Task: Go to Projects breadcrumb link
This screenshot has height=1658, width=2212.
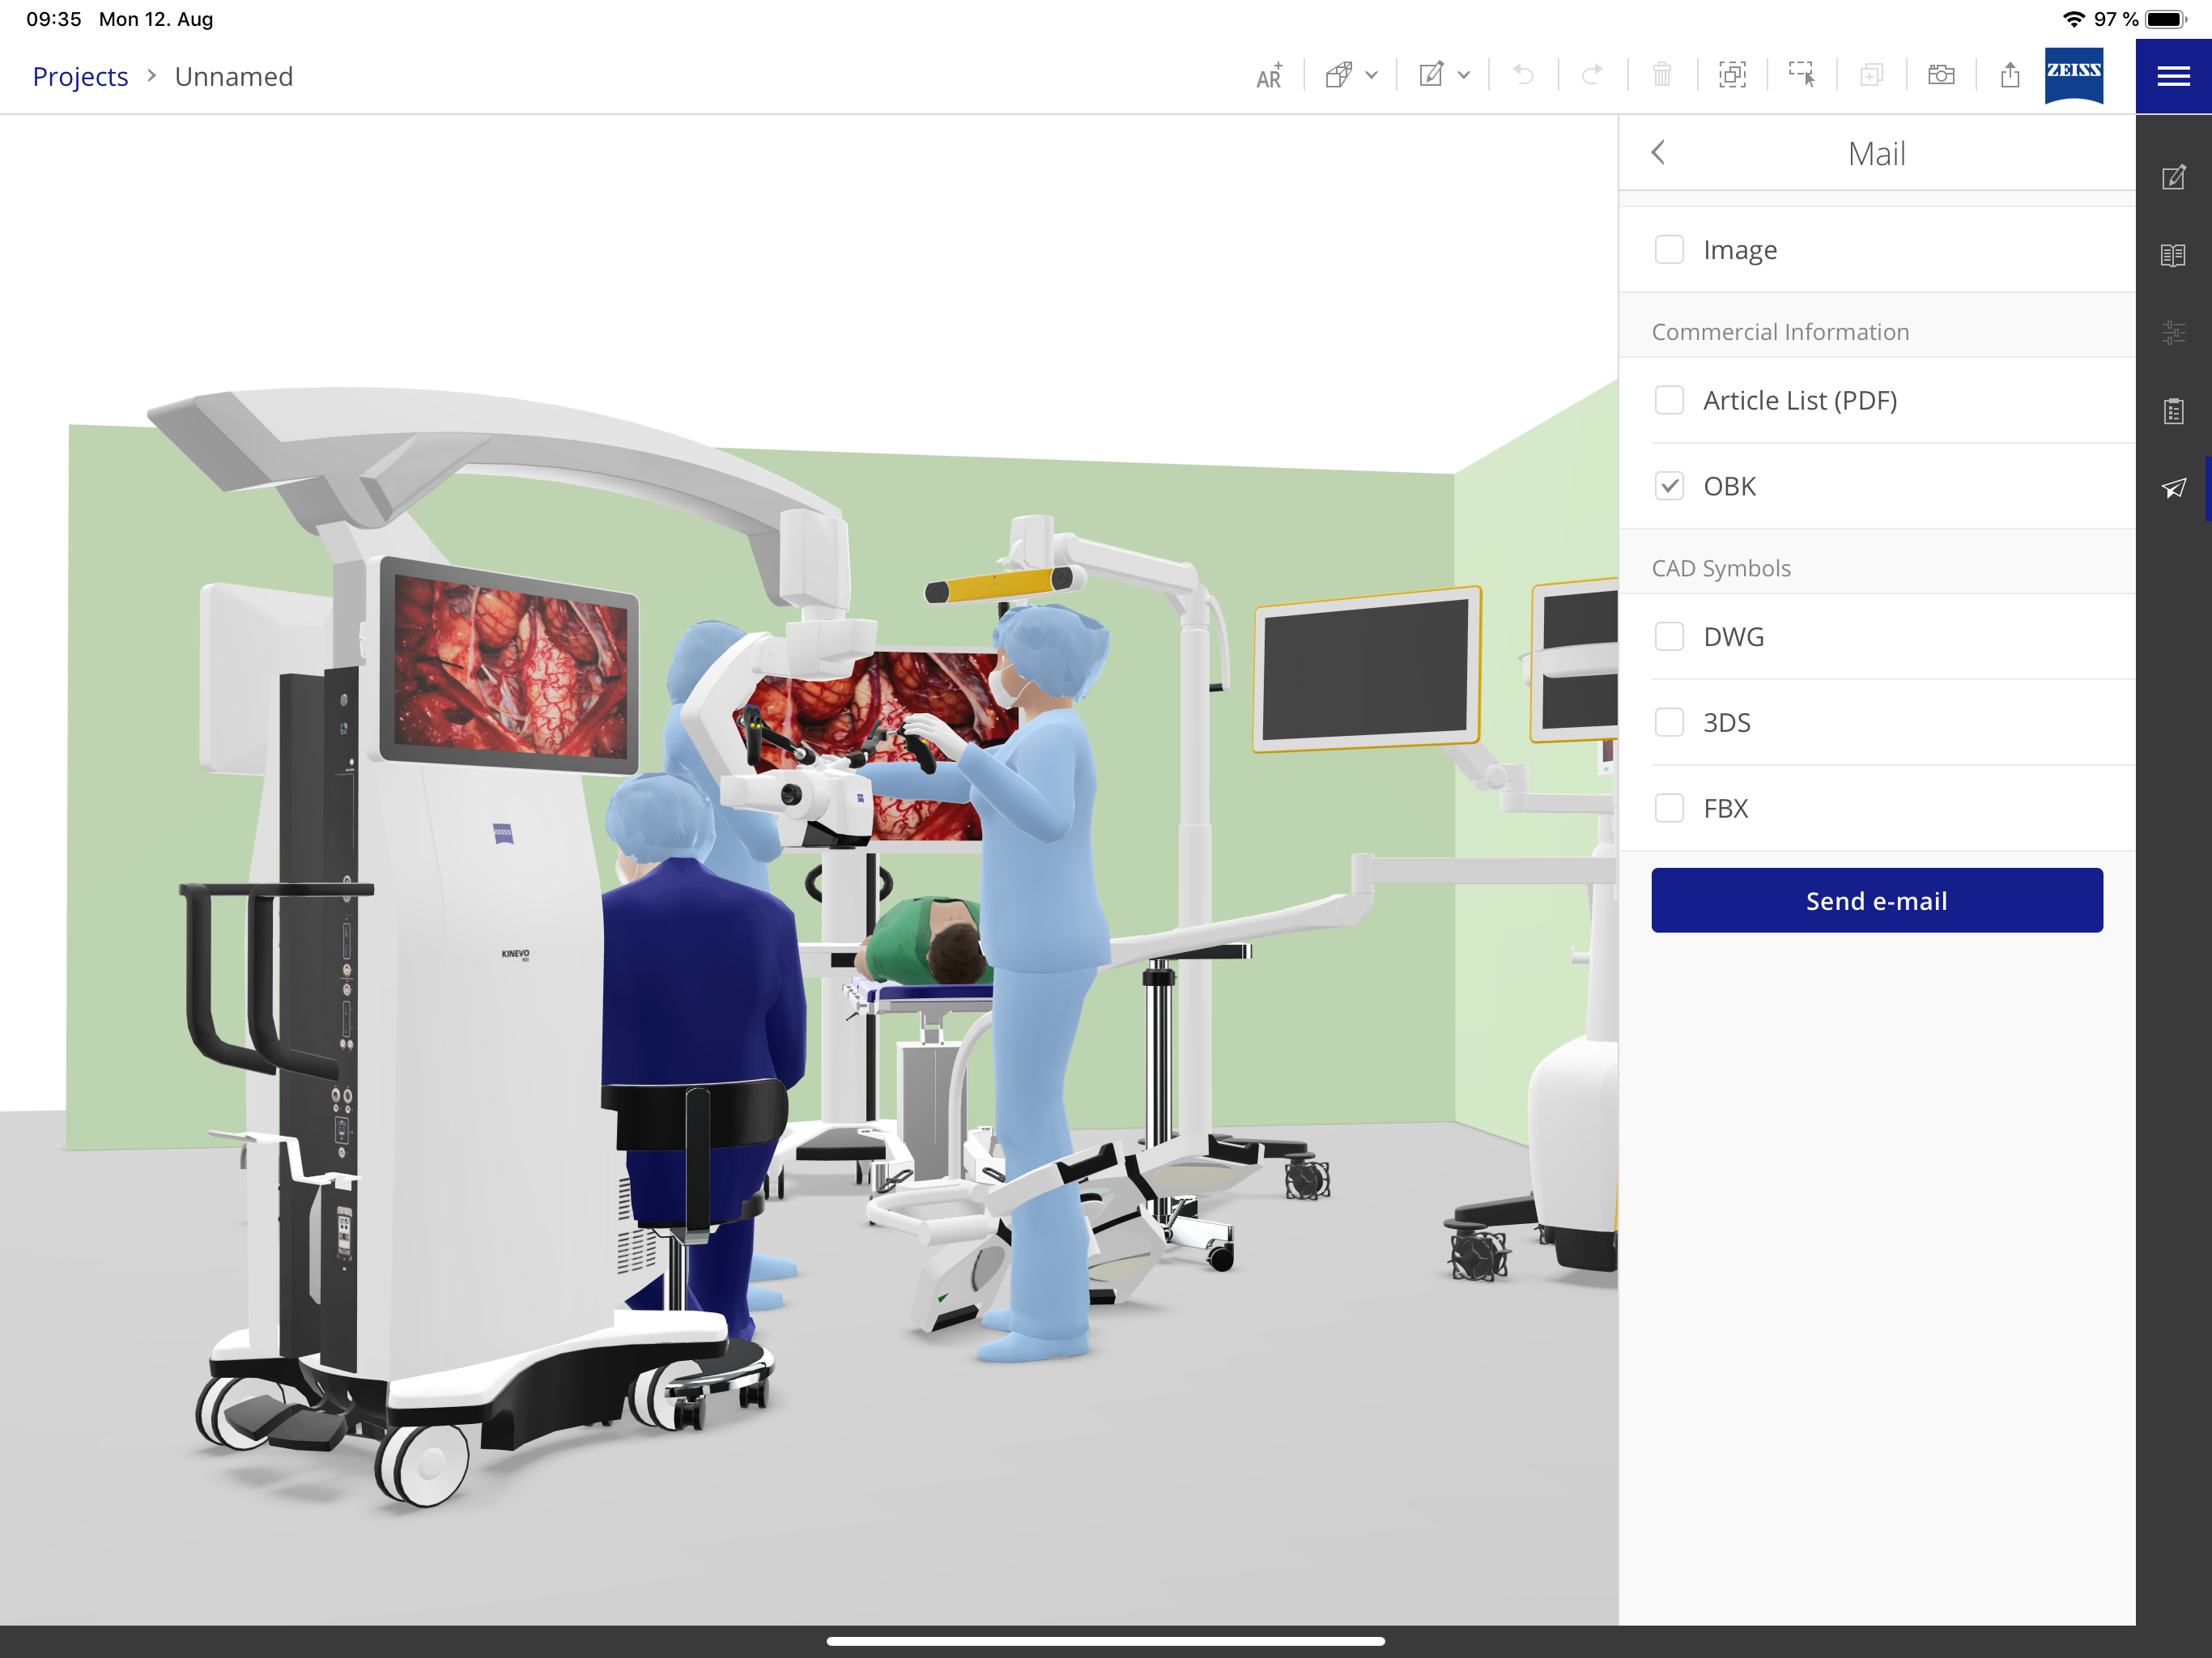Action: (x=80, y=77)
